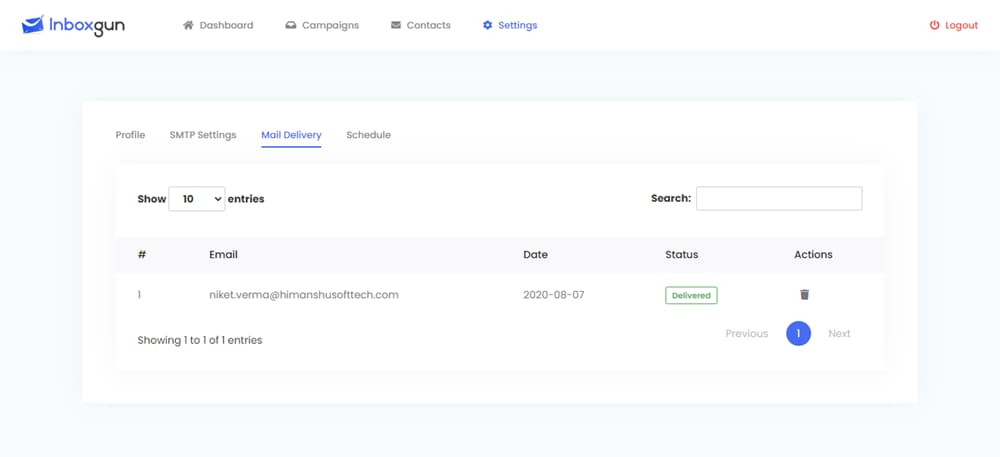This screenshot has height=457, width=1000.
Task: Go to the Next page
Action: (839, 333)
